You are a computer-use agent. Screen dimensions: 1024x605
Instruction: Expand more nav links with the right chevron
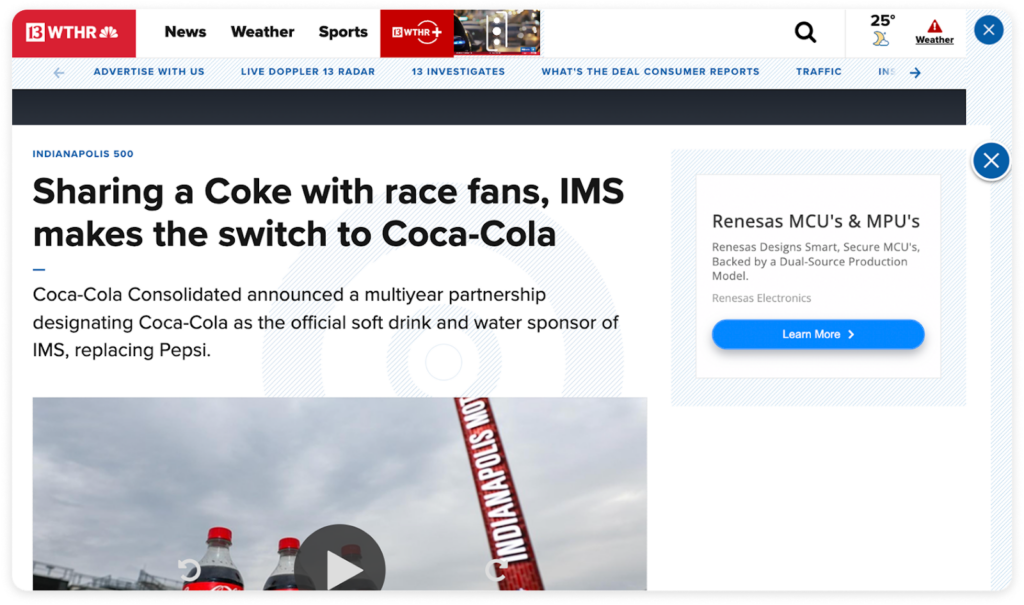915,72
